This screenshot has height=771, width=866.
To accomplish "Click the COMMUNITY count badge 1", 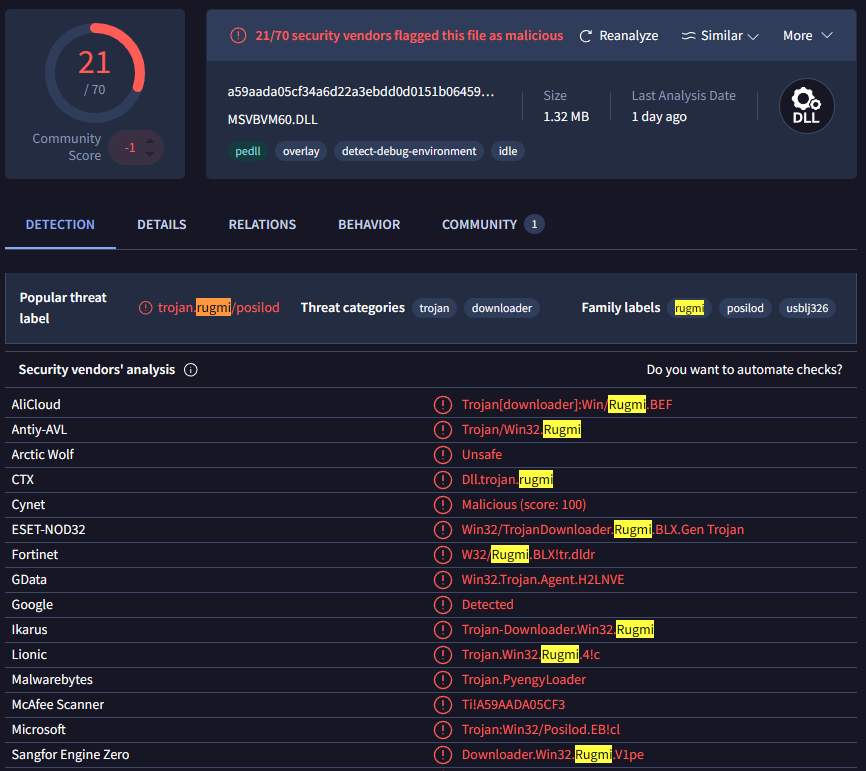I will pos(534,224).
